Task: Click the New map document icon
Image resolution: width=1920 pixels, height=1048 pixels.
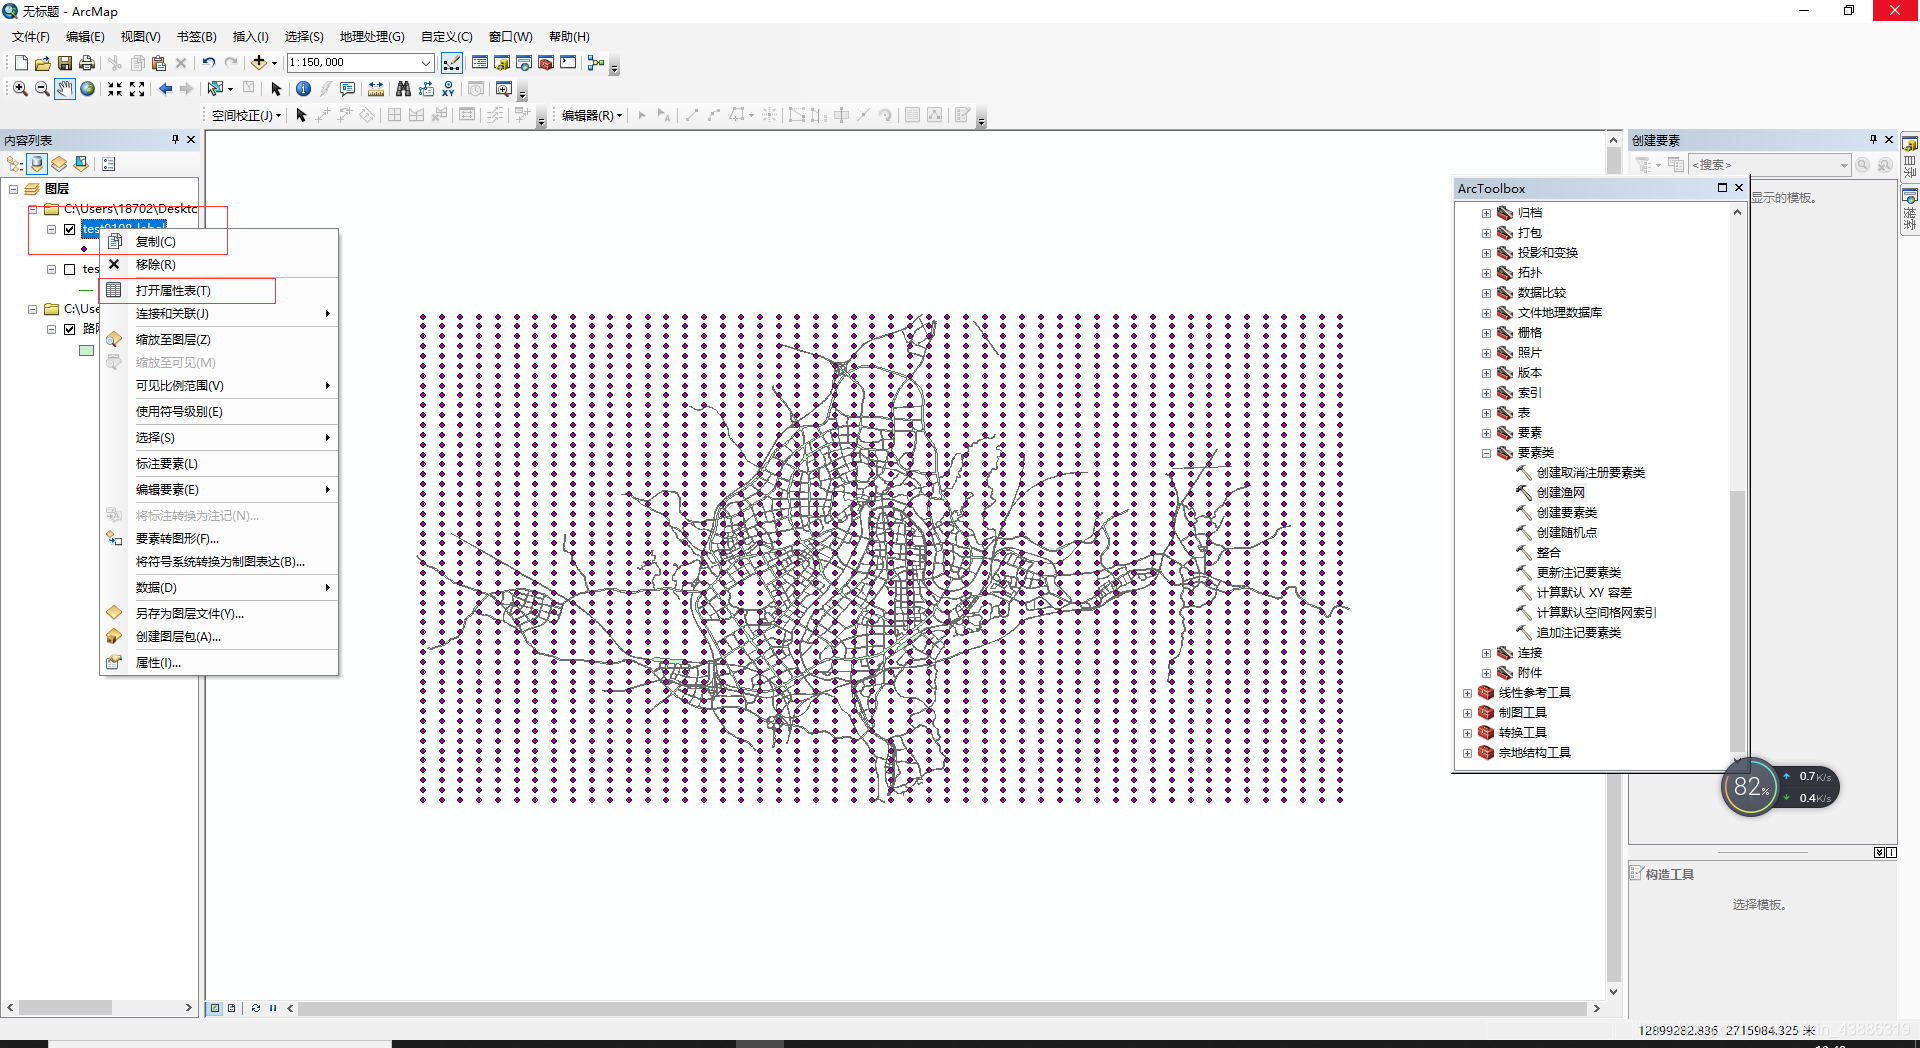Action: (x=21, y=63)
